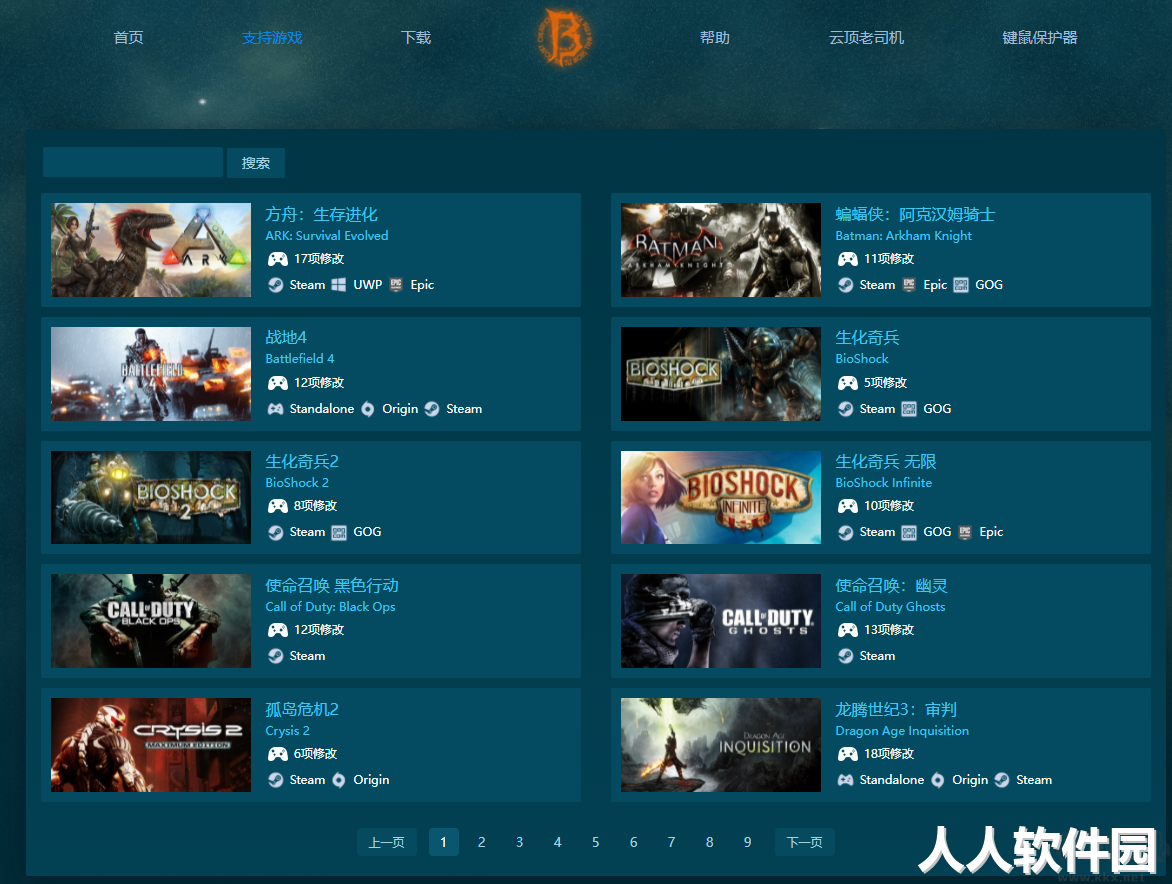Screen dimensions: 1172x884
Task: Click the gamepad icon beside 13项修改
Action: tap(848, 630)
